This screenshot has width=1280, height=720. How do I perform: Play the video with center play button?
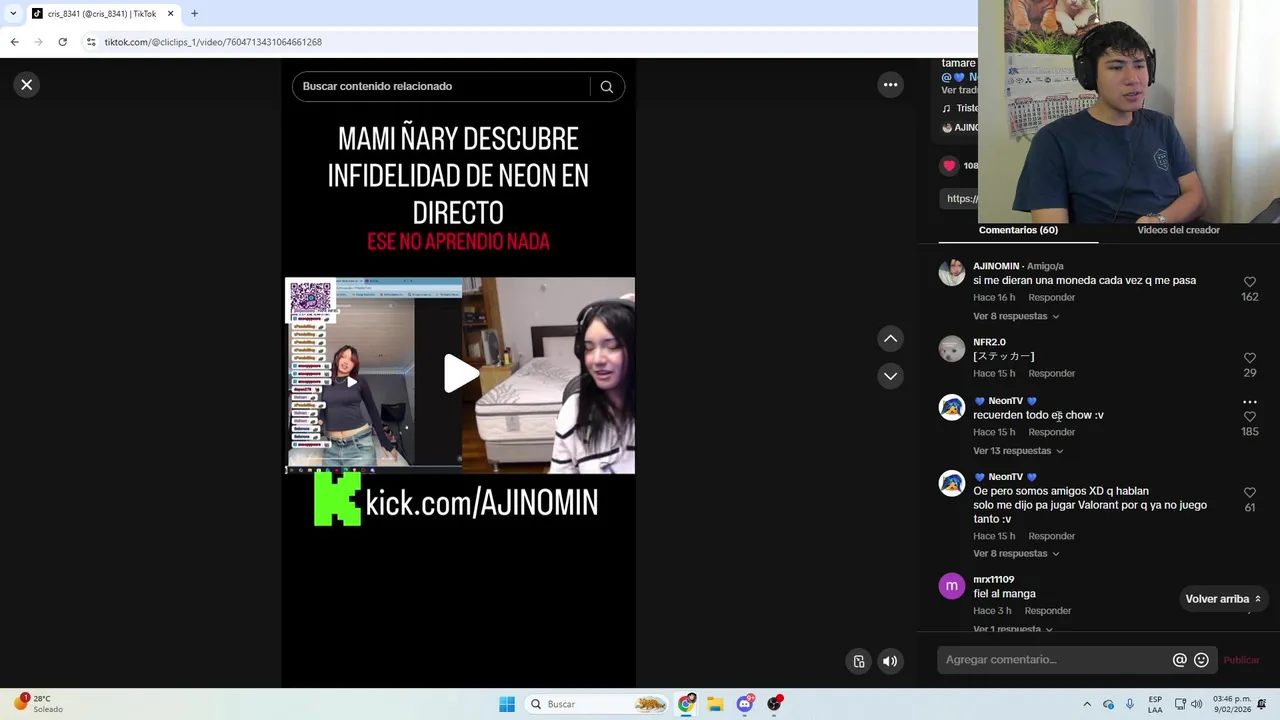[x=460, y=374]
